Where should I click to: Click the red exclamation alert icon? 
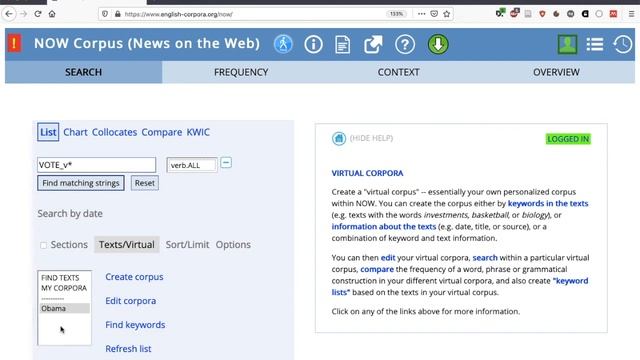[x=14, y=43]
